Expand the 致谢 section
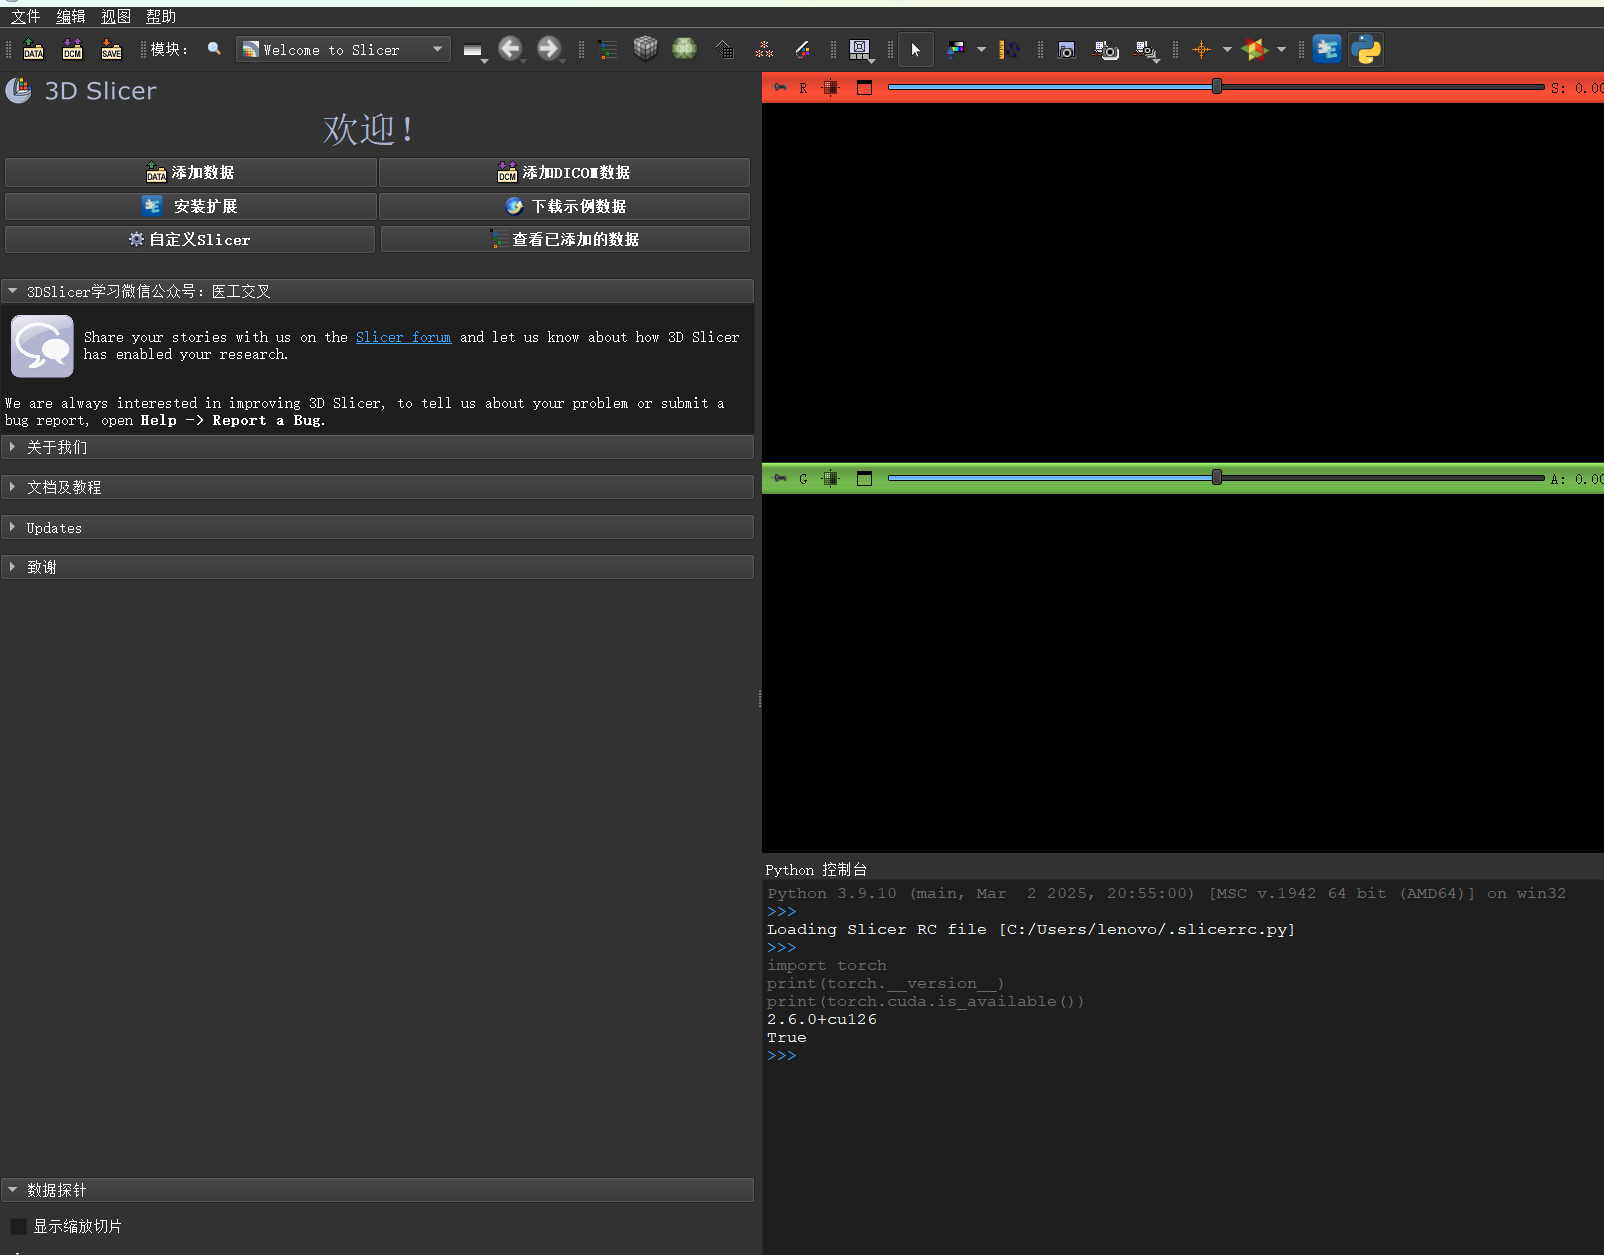 pos(377,567)
